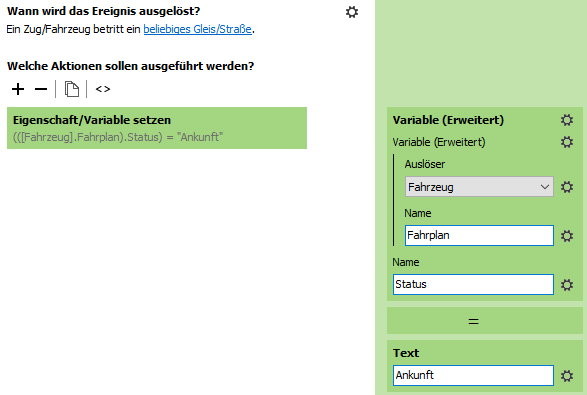Click the bold Variable (Erweitert) heading
This screenshot has height=395, width=587.
(448, 120)
